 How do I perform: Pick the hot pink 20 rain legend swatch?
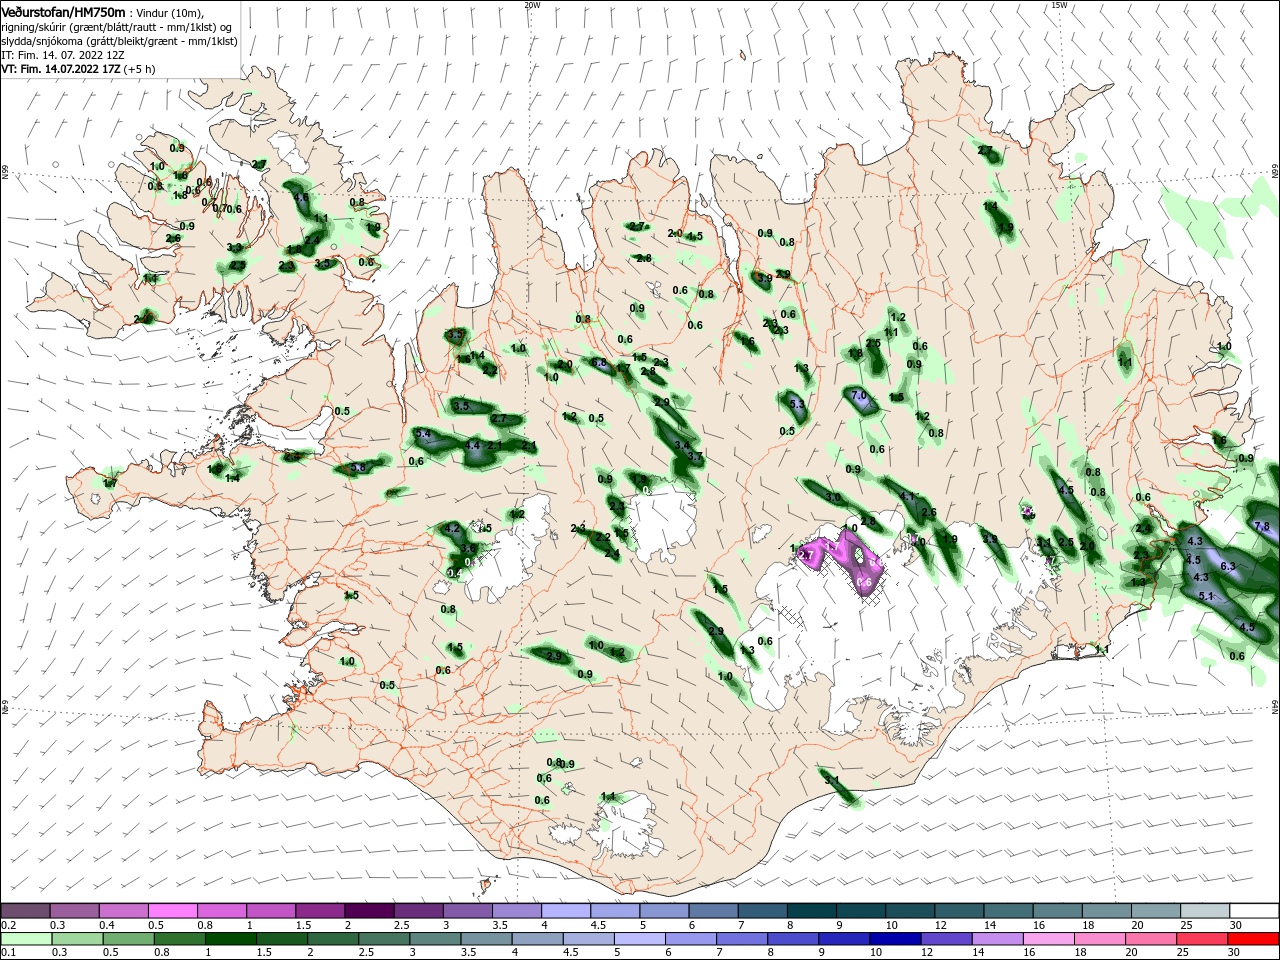pyautogui.click(x=1152, y=939)
